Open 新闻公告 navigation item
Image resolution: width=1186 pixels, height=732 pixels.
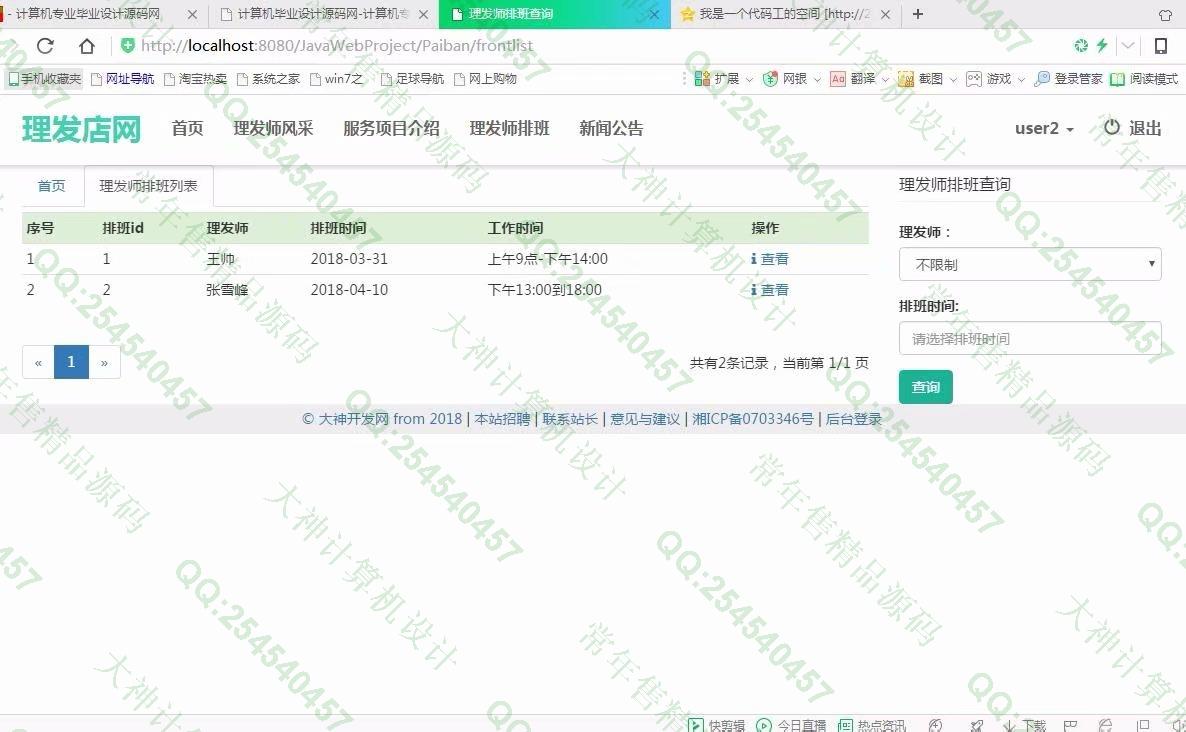(x=611, y=128)
